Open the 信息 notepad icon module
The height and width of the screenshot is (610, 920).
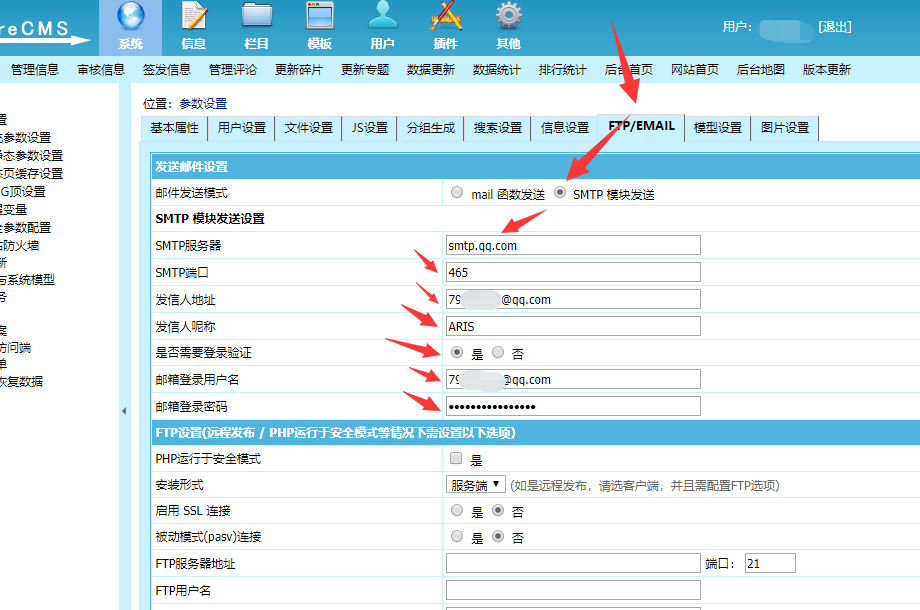(x=194, y=26)
